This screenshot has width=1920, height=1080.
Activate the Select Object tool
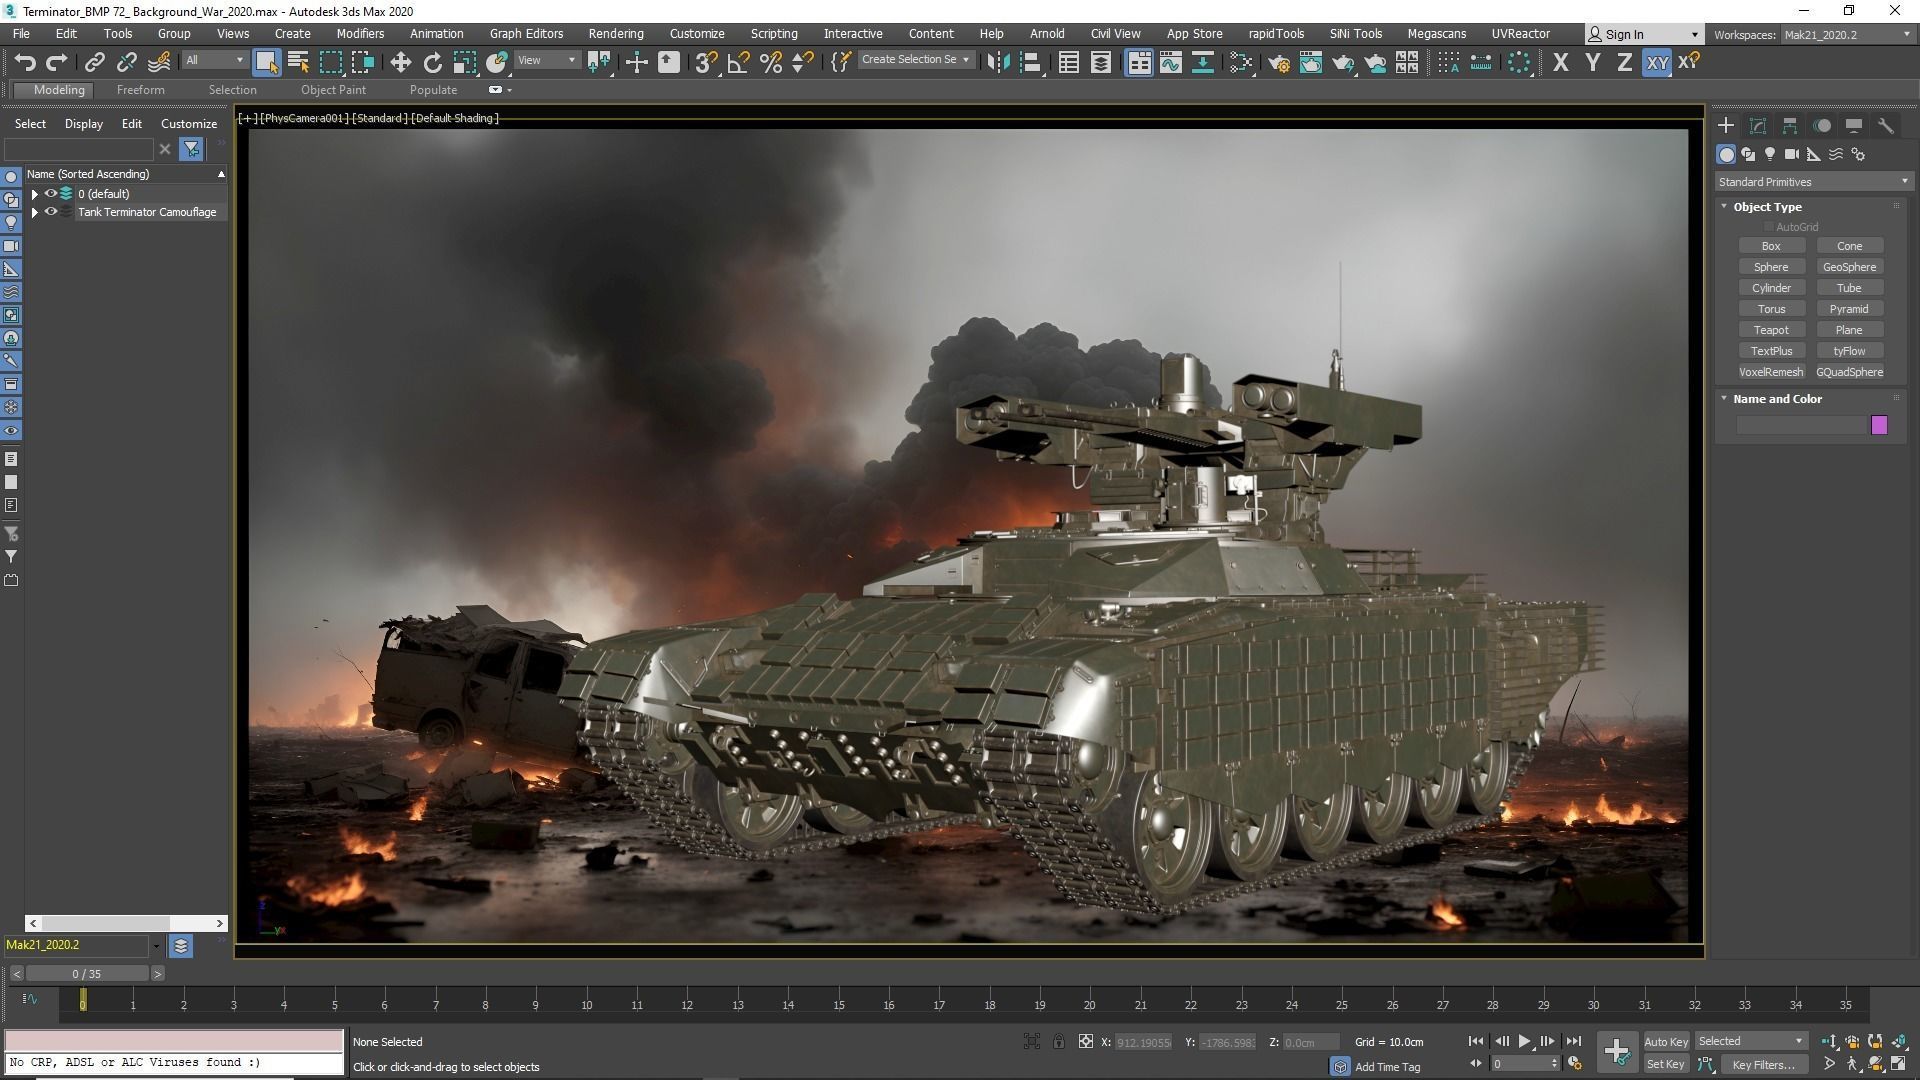[x=266, y=62]
